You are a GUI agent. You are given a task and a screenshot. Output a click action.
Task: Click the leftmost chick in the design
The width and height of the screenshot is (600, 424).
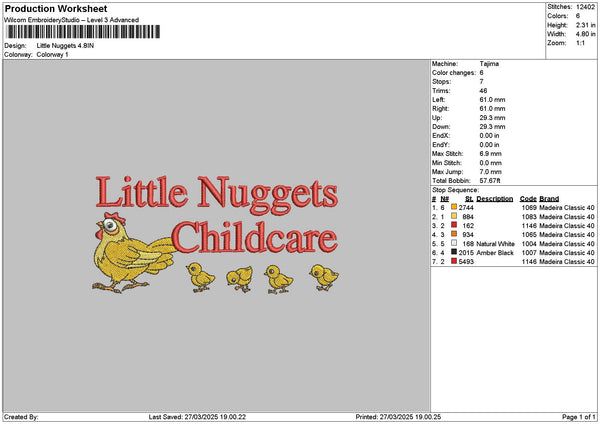[x=201, y=278]
